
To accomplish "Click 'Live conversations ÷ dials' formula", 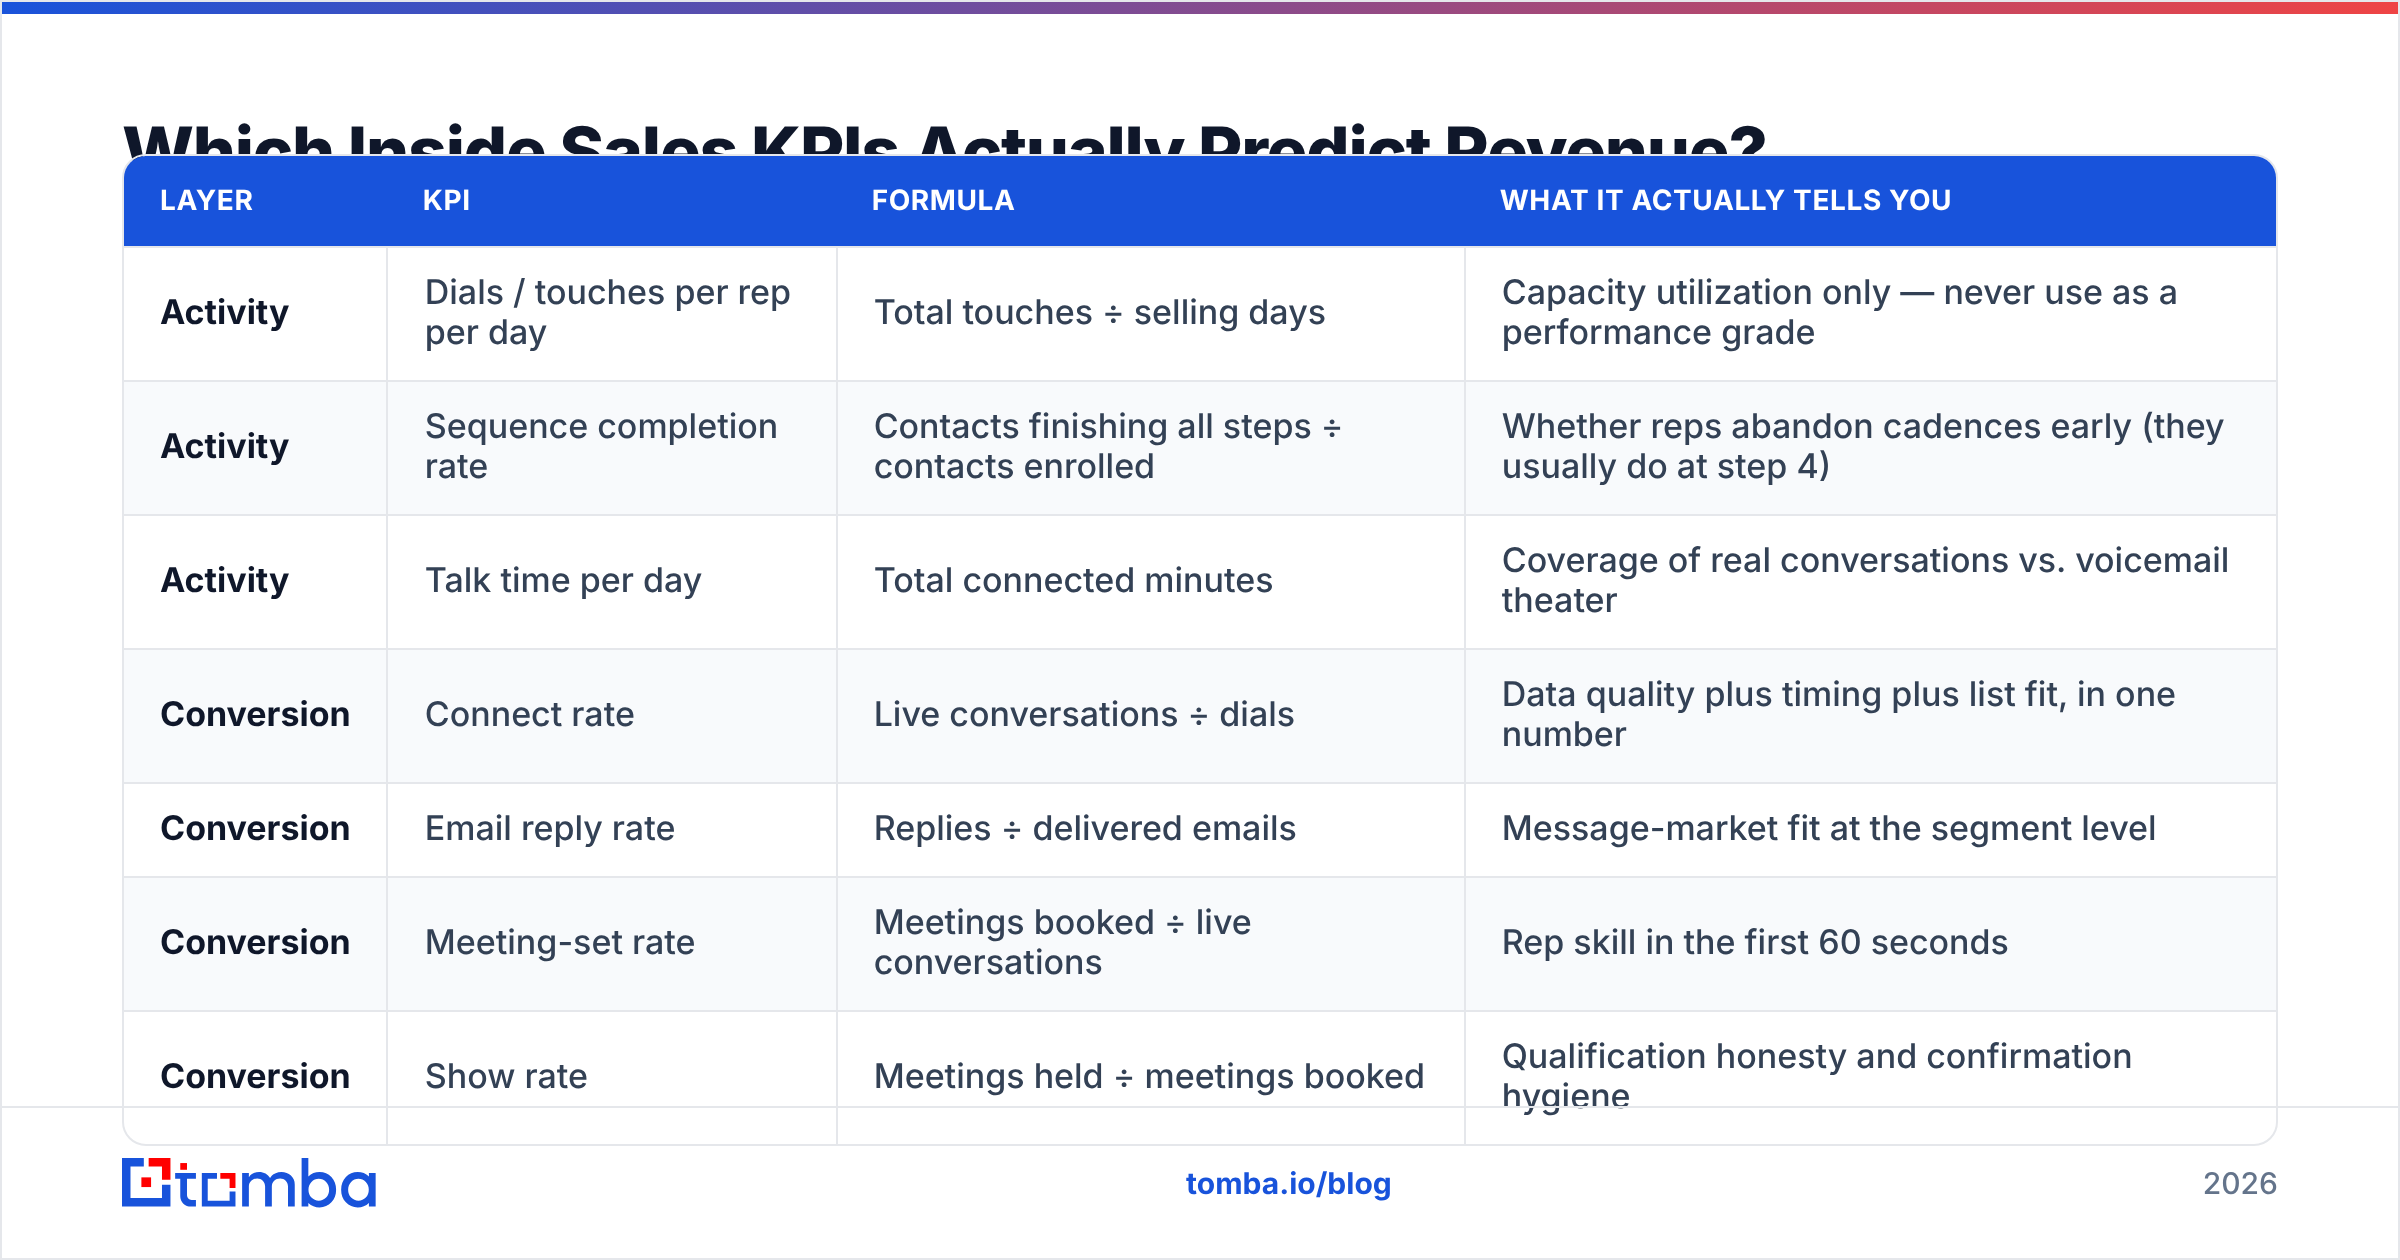I will coord(1084,714).
